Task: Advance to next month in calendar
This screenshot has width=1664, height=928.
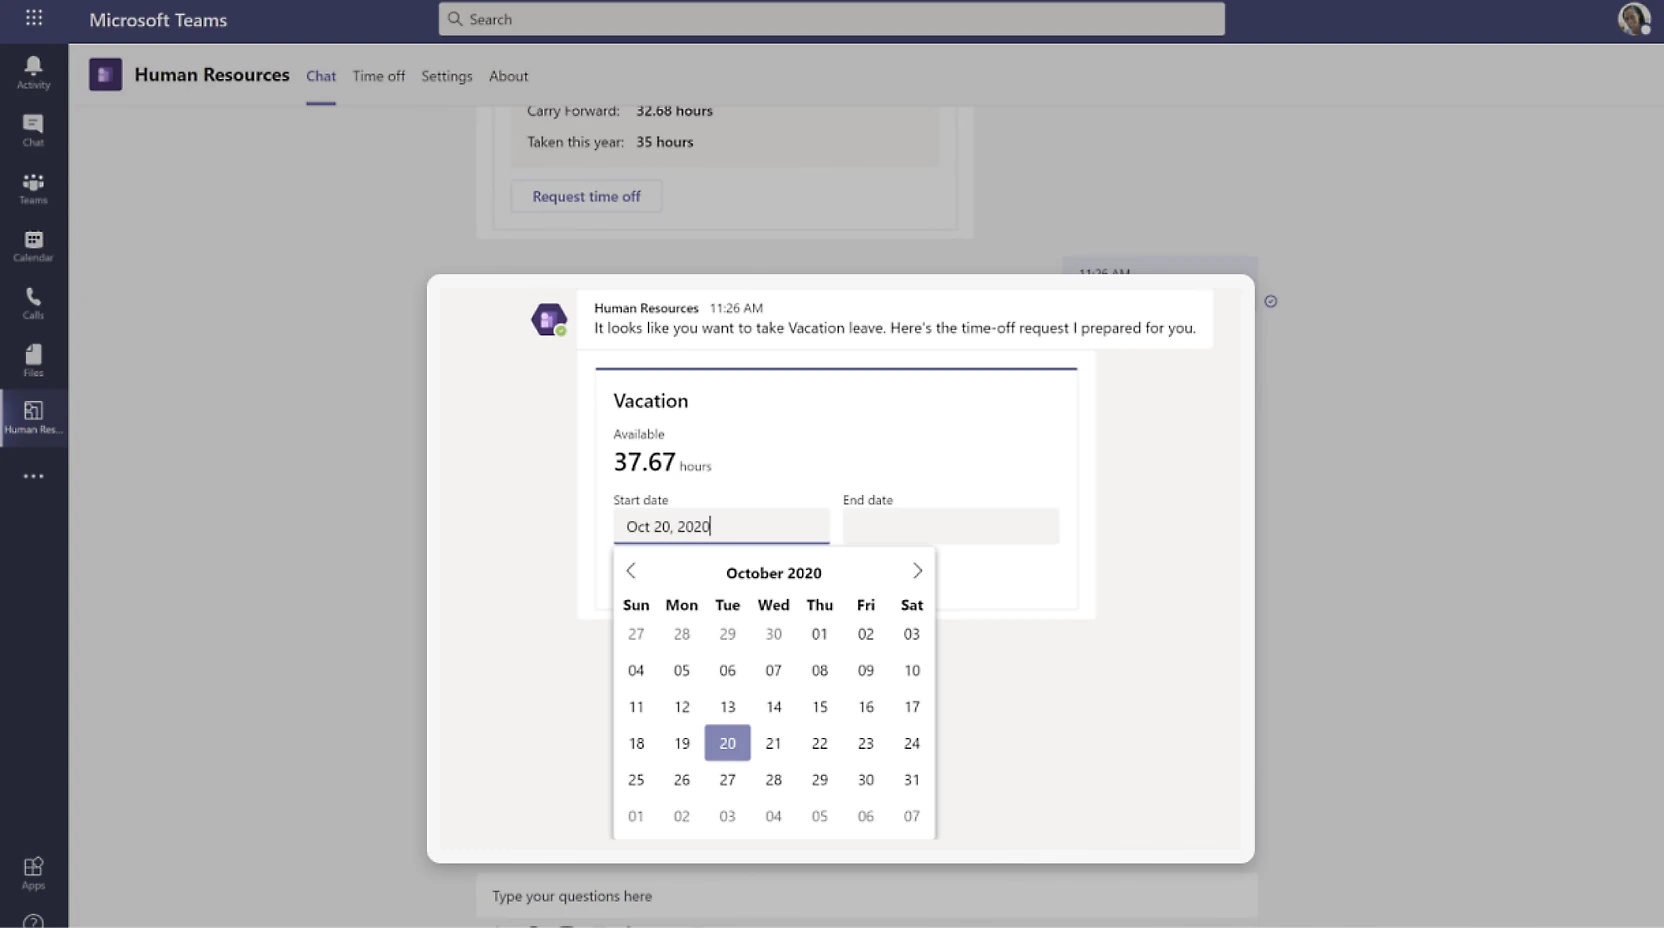Action: coord(917,571)
